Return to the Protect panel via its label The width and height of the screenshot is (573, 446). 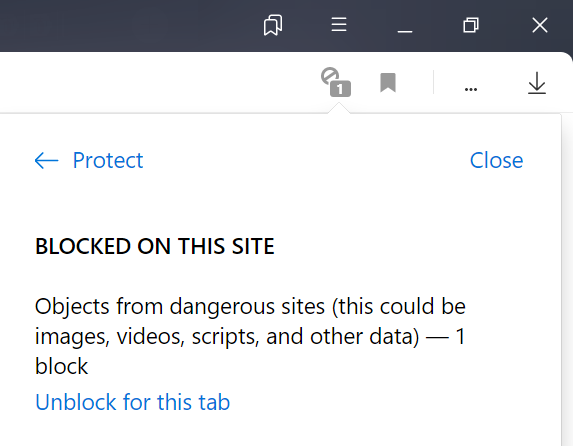tap(108, 160)
